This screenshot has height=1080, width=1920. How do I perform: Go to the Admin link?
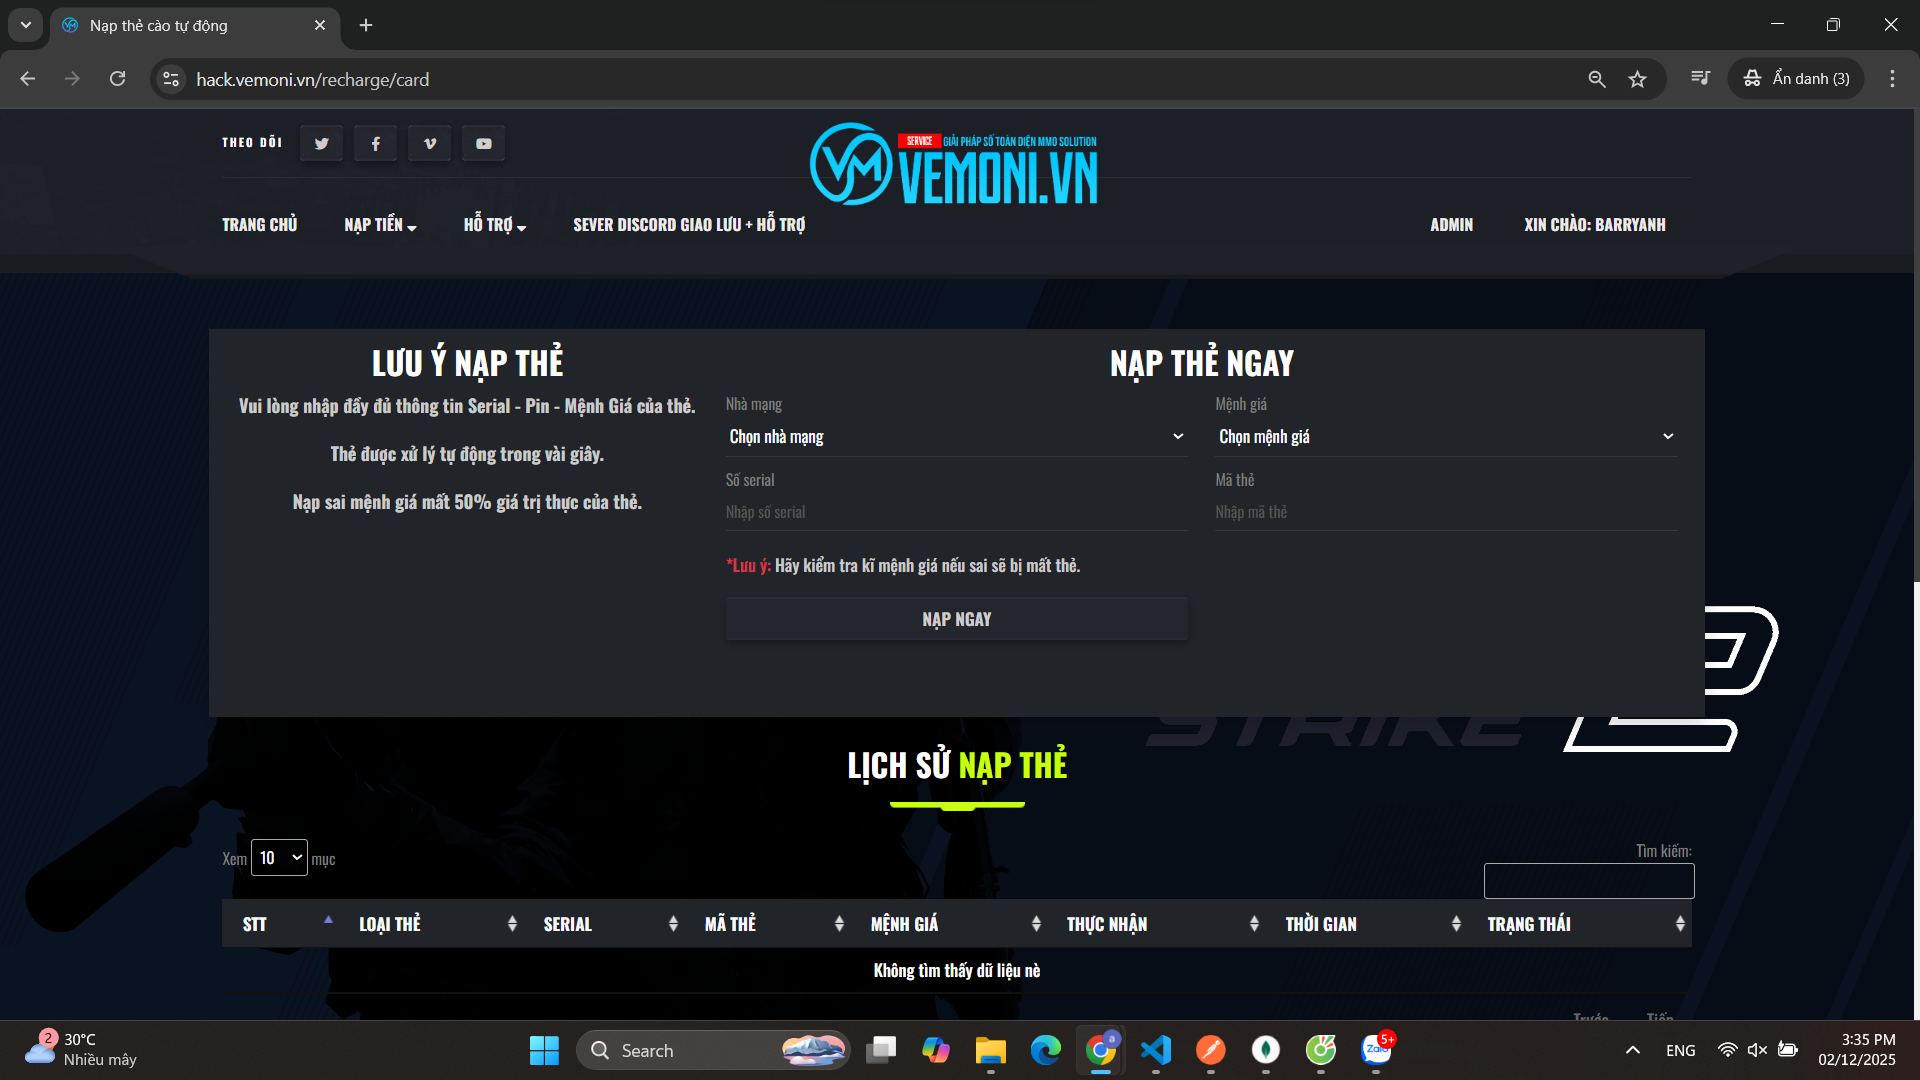[x=1451, y=225]
